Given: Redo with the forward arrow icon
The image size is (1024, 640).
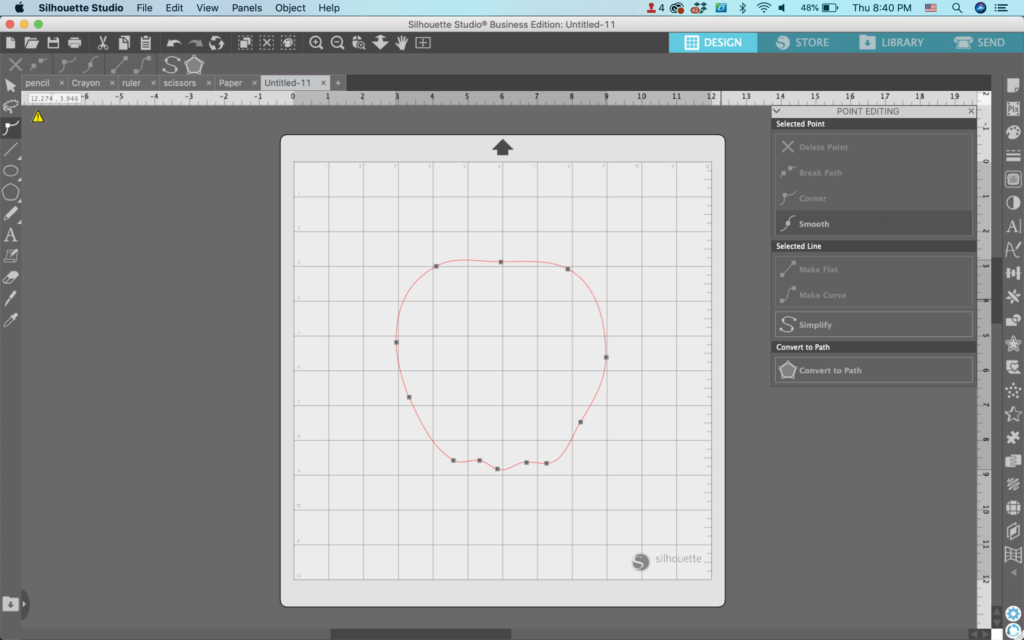Looking at the screenshot, I should (x=195, y=43).
